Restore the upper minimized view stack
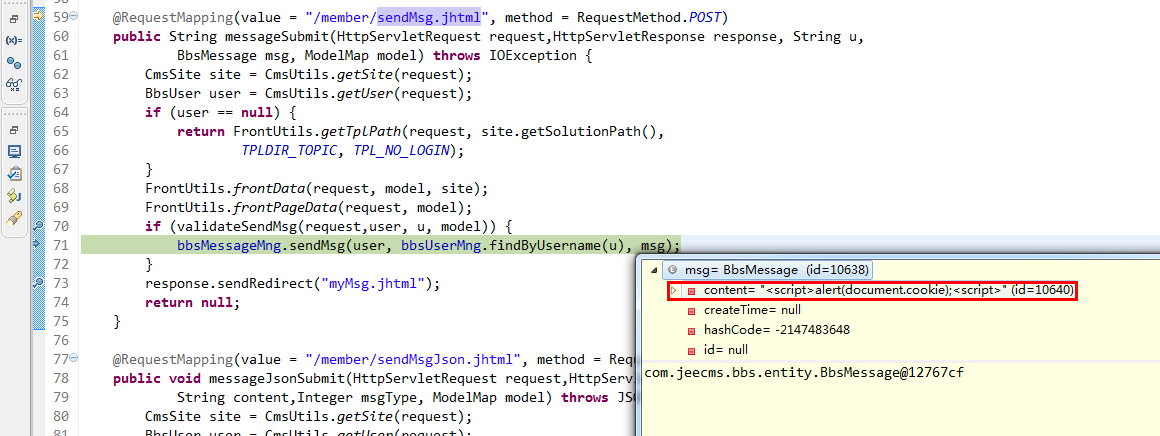Viewport: 1160px width, 436px height. point(13,18)
